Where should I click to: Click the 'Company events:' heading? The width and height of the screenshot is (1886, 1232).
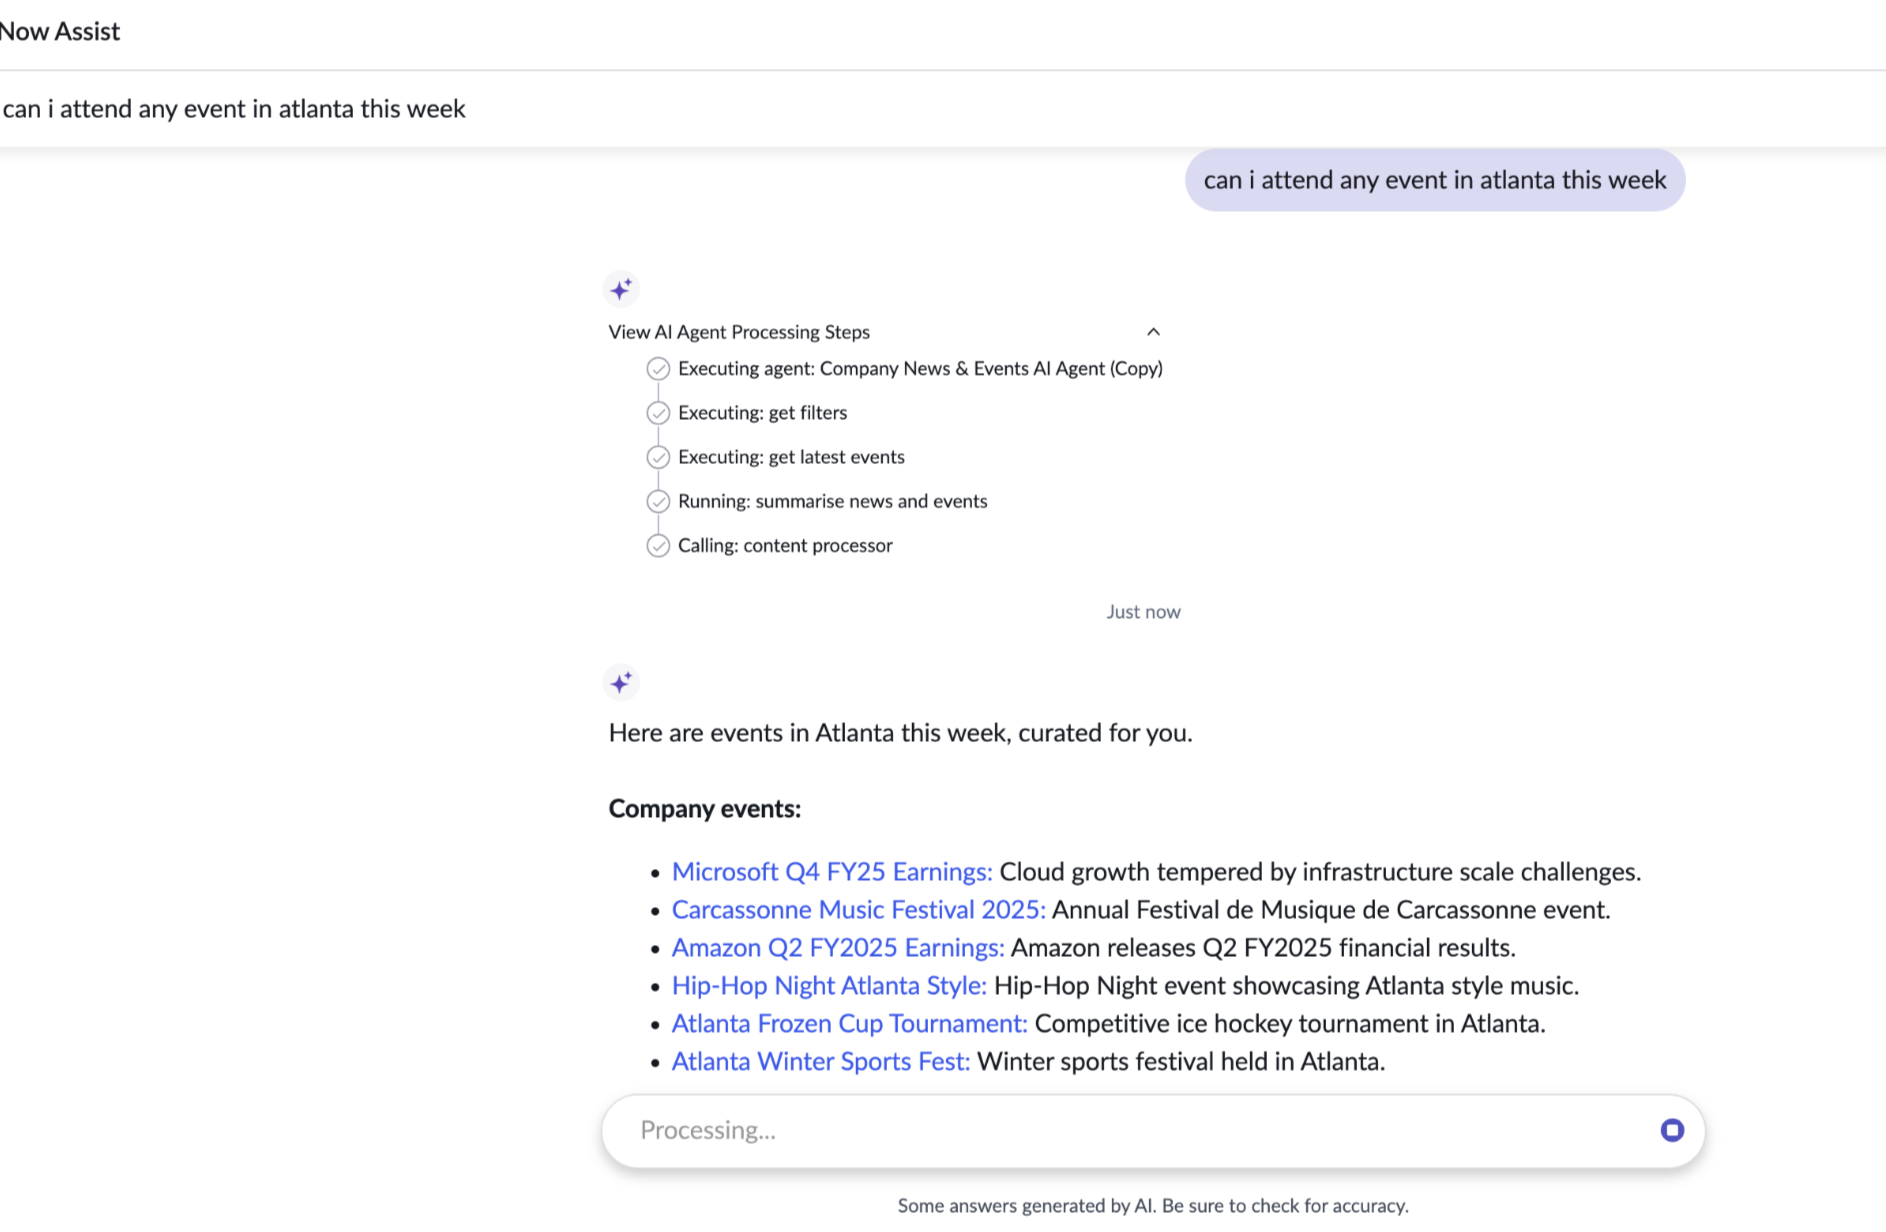[x=705, y=809]
